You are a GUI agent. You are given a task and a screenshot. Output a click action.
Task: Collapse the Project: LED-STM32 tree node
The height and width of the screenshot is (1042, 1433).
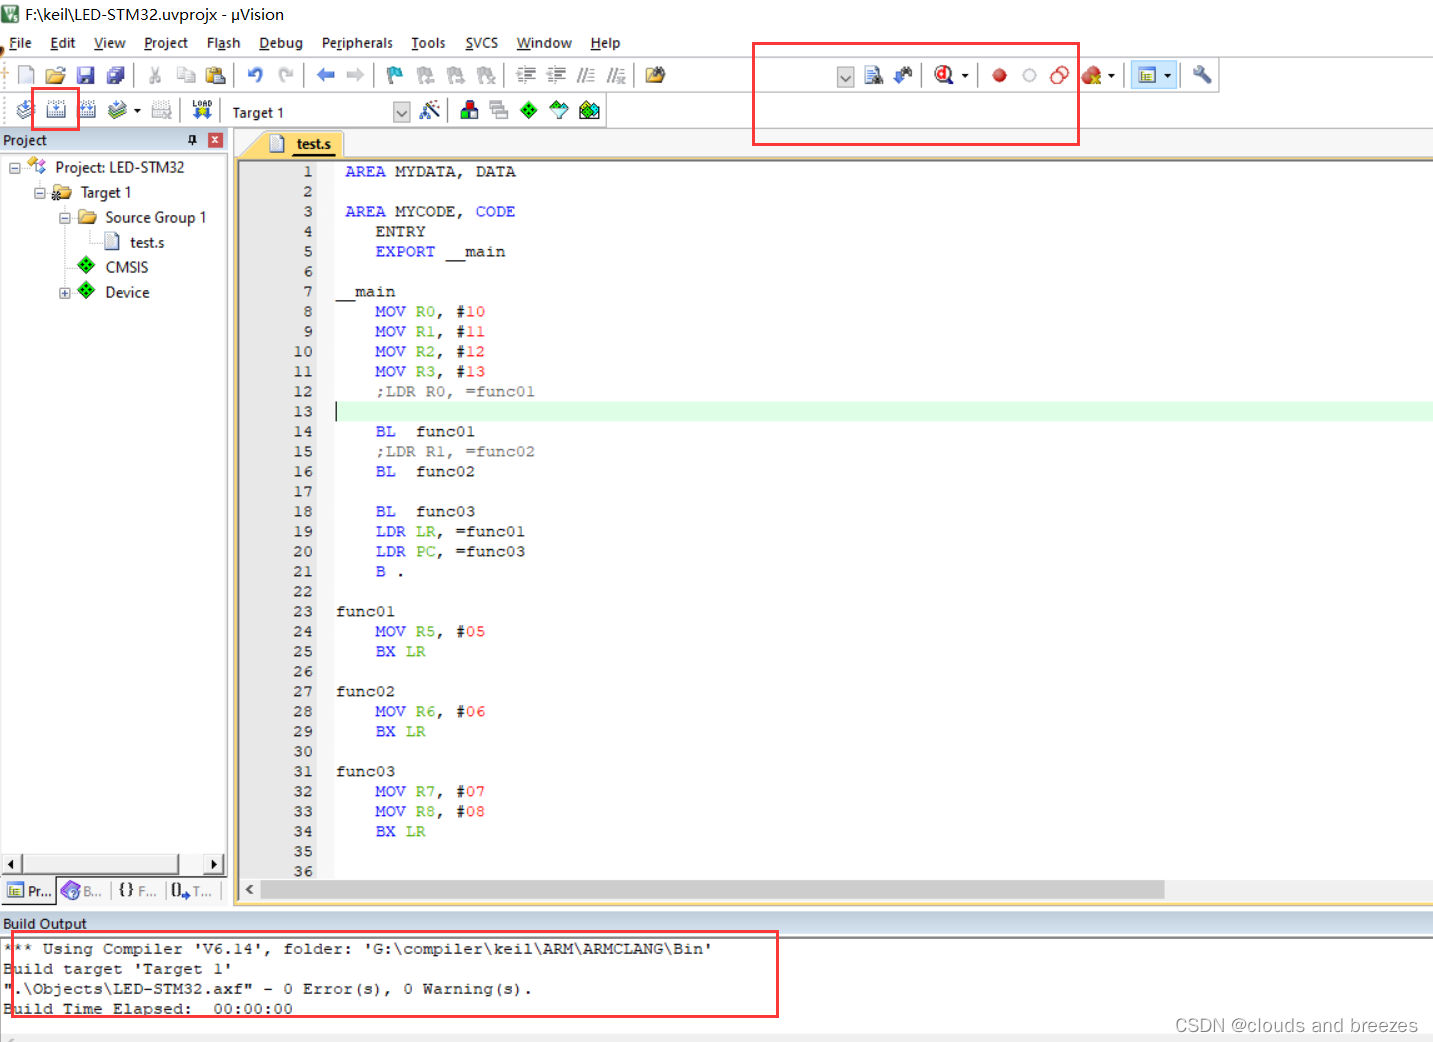pos(15,168)
